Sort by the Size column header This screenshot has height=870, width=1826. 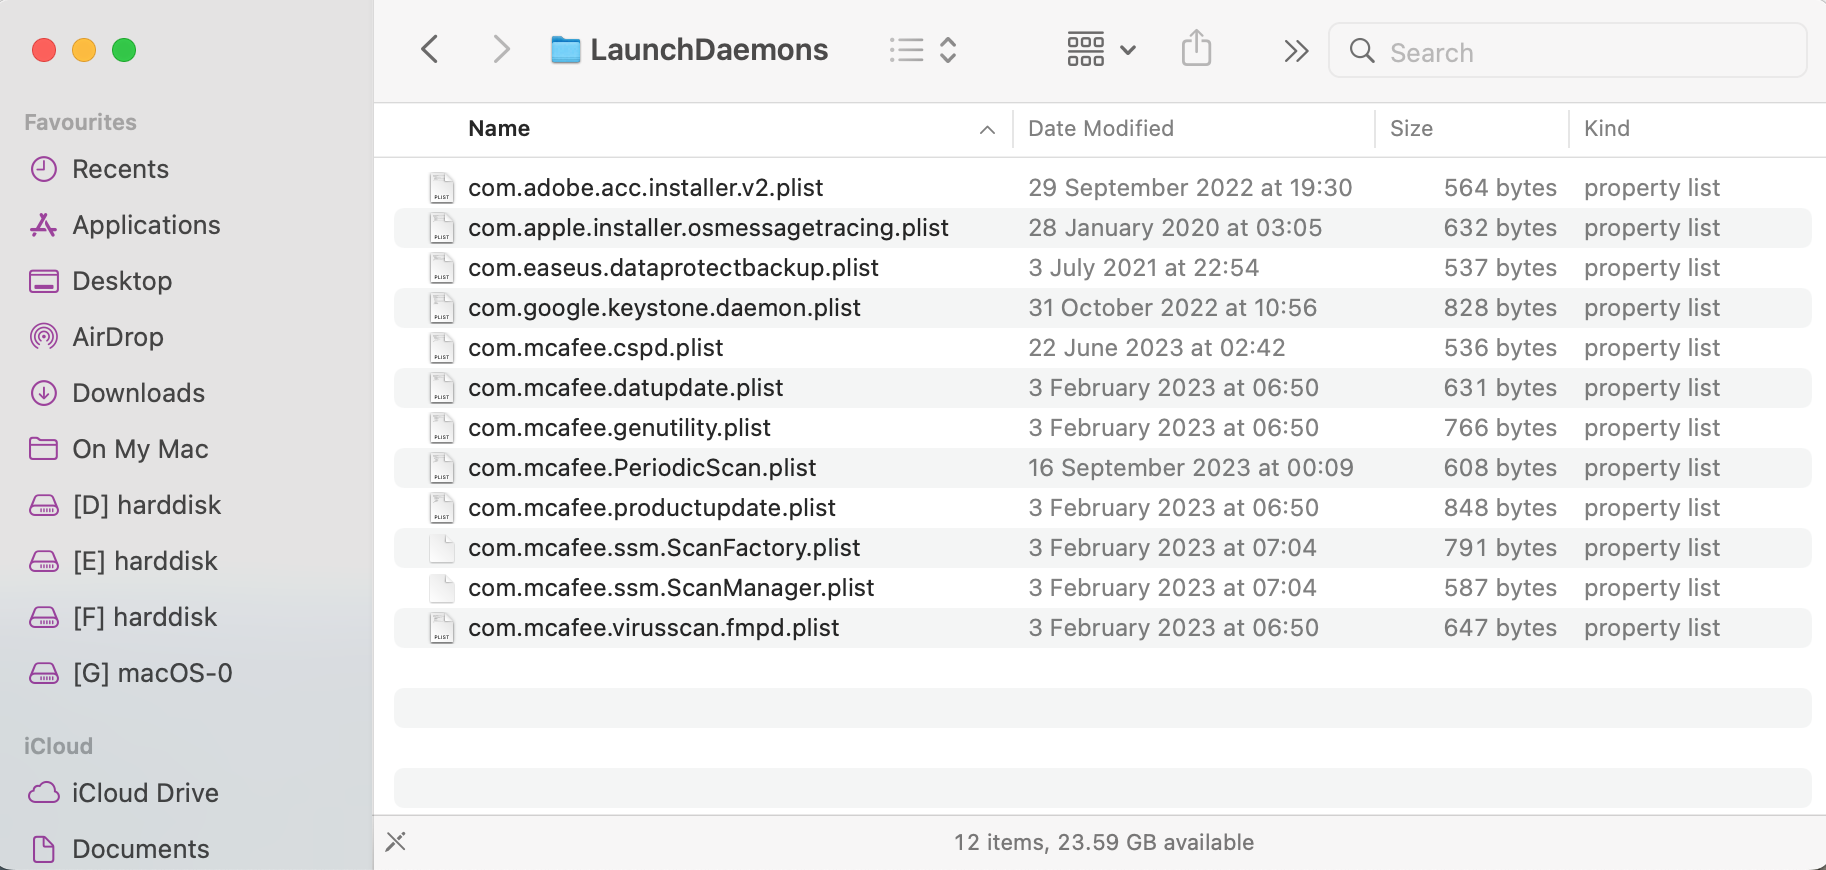1411,128
